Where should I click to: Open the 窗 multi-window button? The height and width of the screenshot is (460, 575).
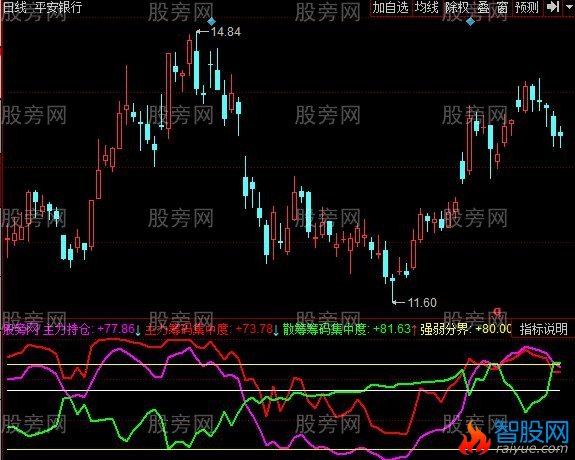[x=502, y=7]
